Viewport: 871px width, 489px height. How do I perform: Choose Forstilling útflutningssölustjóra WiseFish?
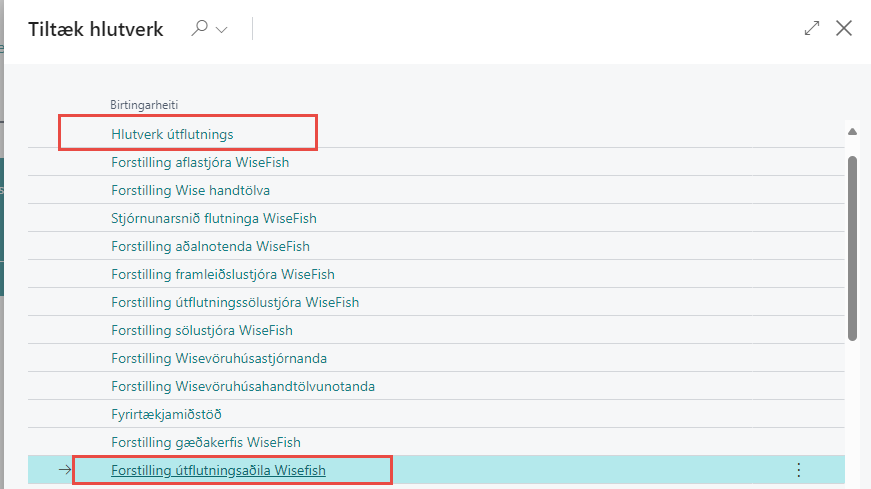tap(235, 302)
